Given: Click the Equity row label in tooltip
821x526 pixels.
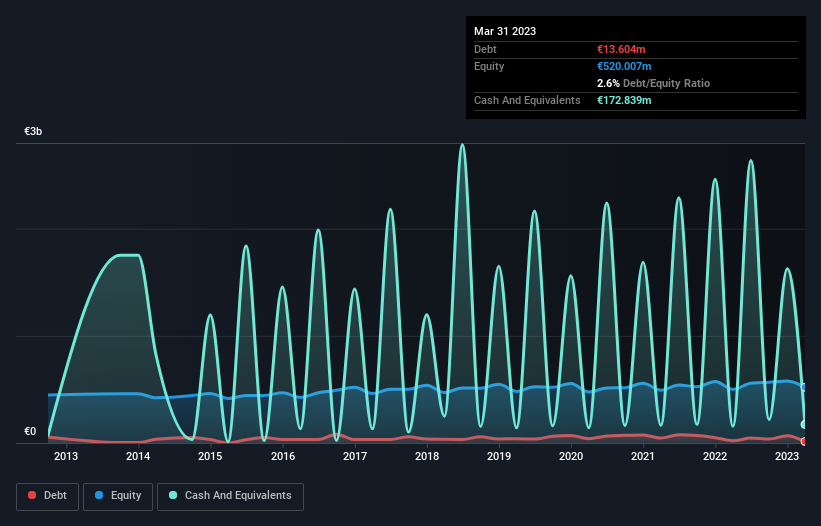Looking at the screenshot, I should coord(489,66).
